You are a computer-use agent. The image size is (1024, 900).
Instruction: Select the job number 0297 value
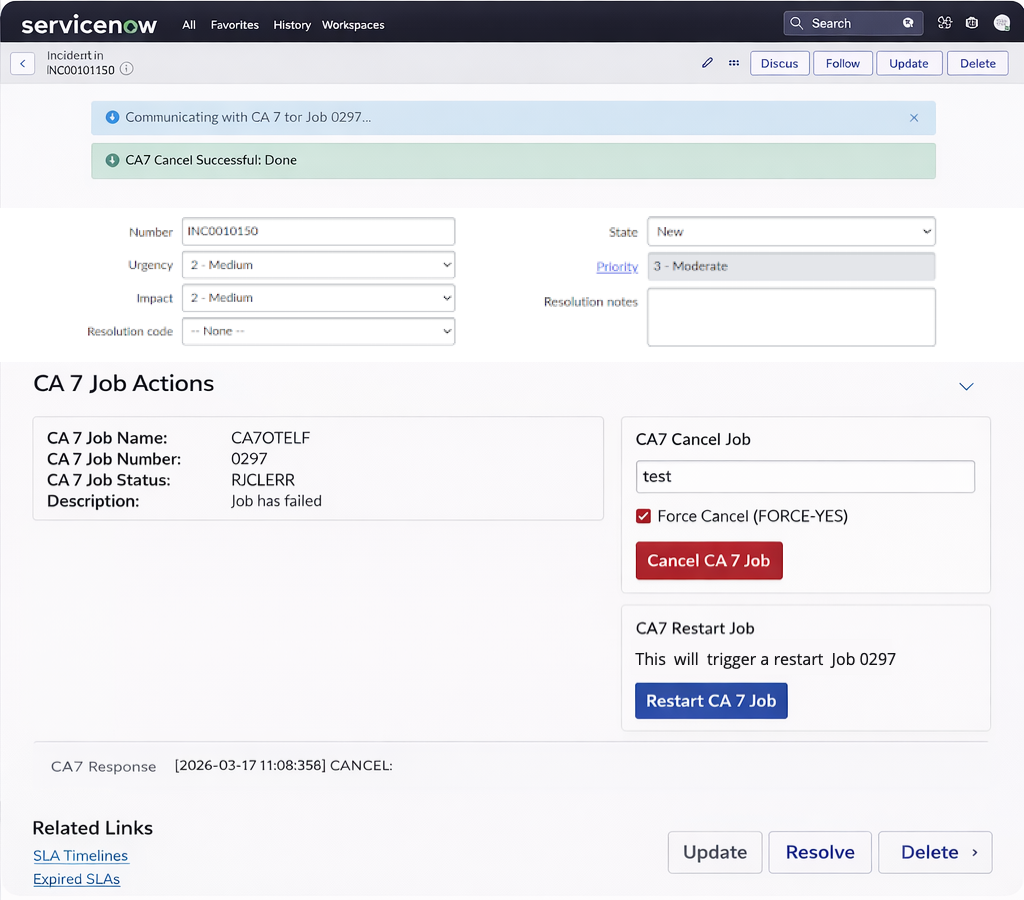tap(249, 459)
